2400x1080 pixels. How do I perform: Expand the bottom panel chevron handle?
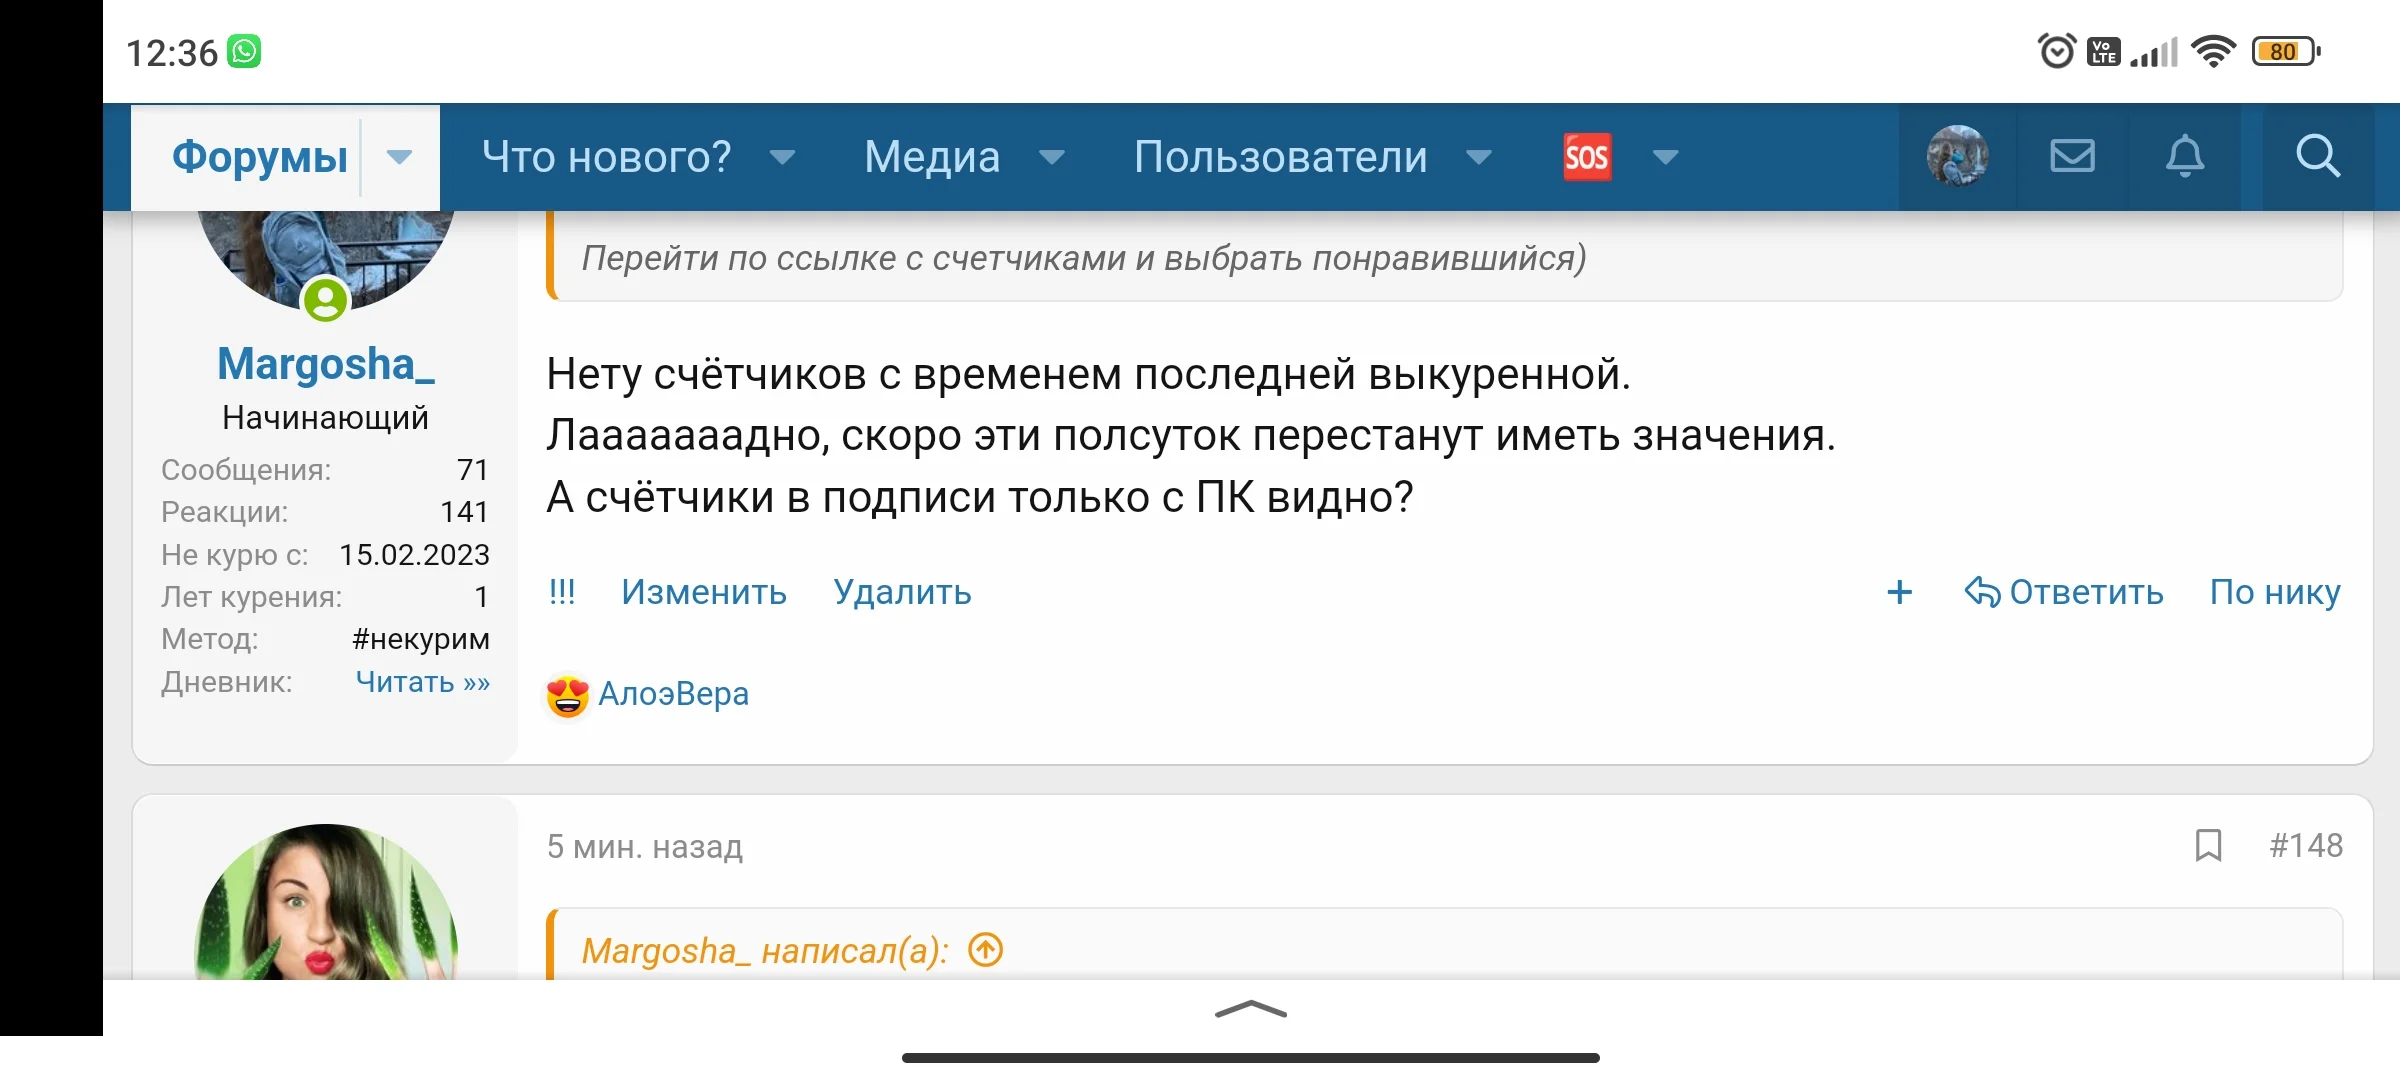click(x=1250, y=1010)
